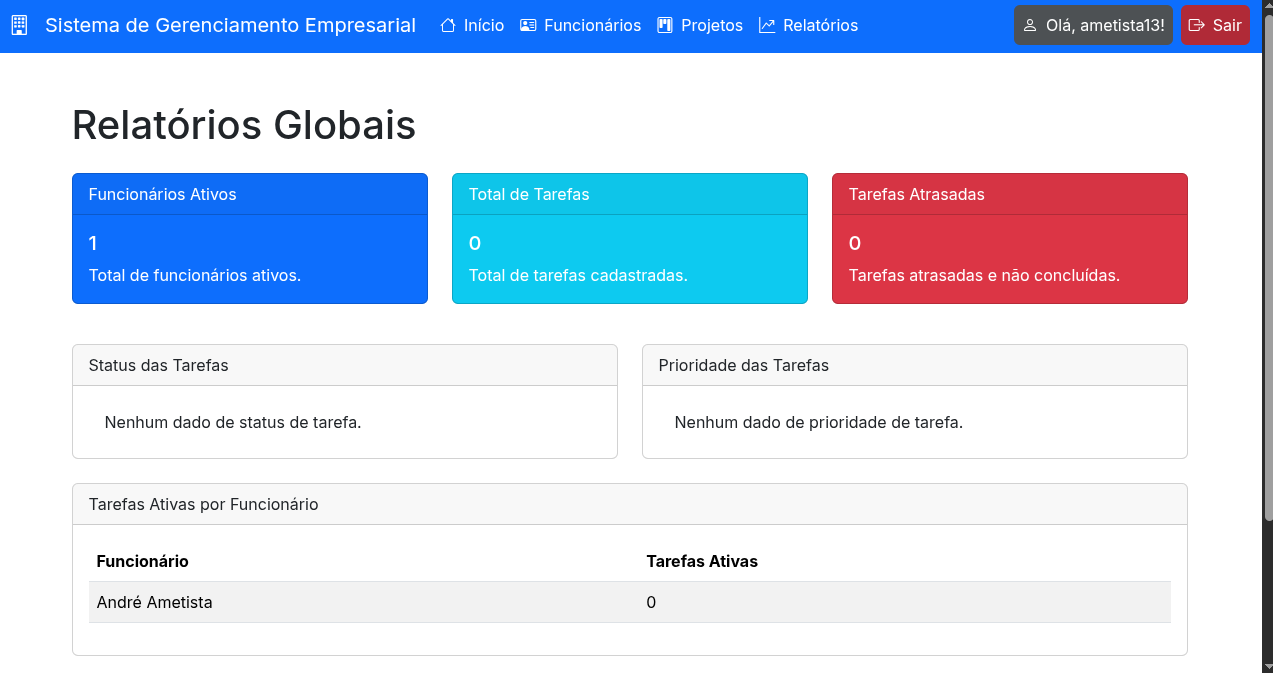Click the chart icon beside Relatórios
Image resolution: width=1273 pixels, height=673 pixels.
point(767,25)
